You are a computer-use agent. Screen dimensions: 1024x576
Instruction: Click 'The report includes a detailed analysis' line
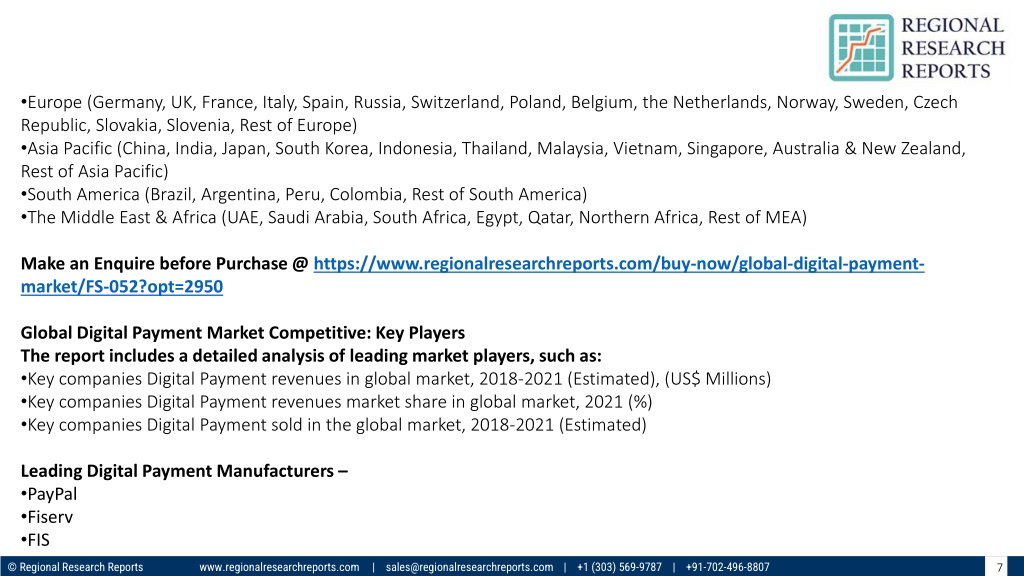(311, 355)
